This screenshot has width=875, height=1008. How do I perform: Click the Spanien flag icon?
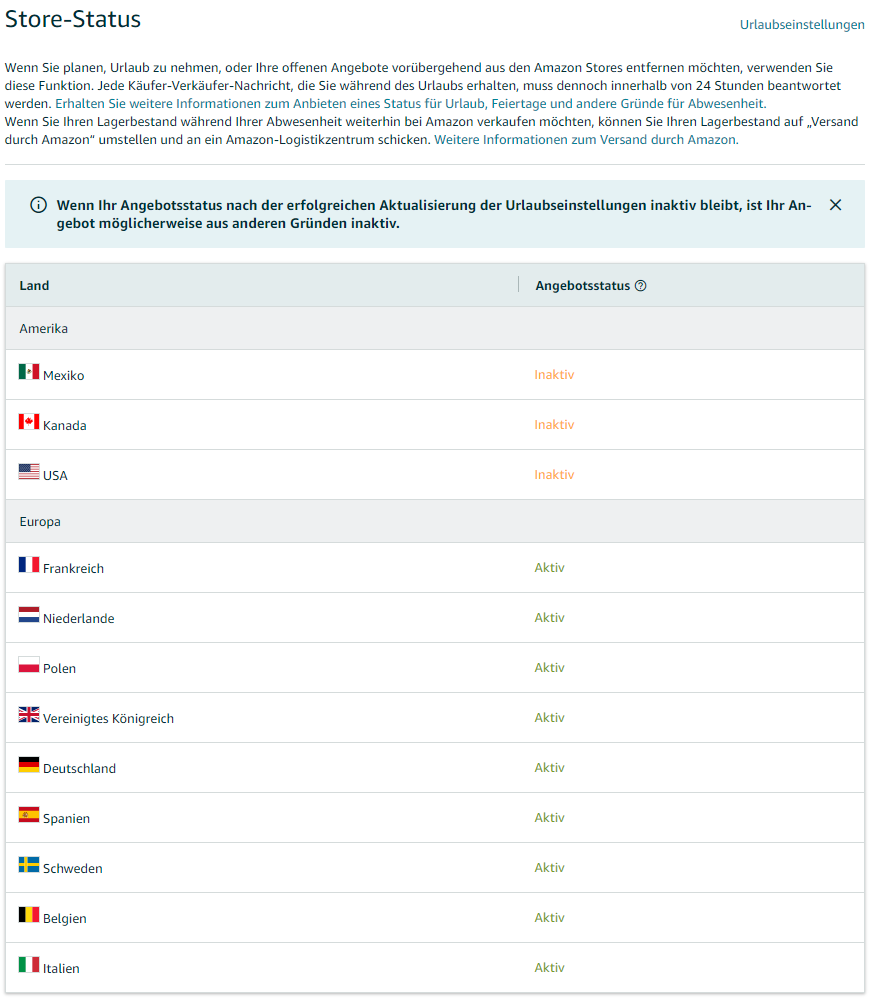pos(29,814)
